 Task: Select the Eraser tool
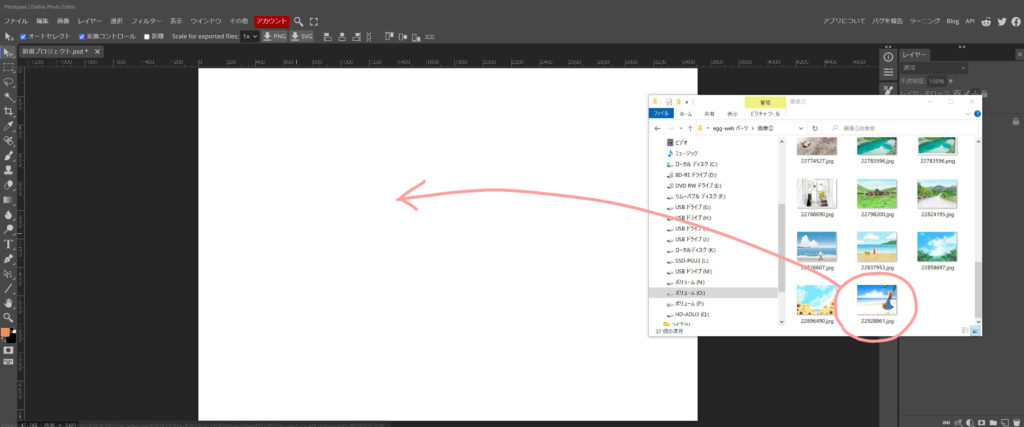pyautogui.click(x=8, y=184)
